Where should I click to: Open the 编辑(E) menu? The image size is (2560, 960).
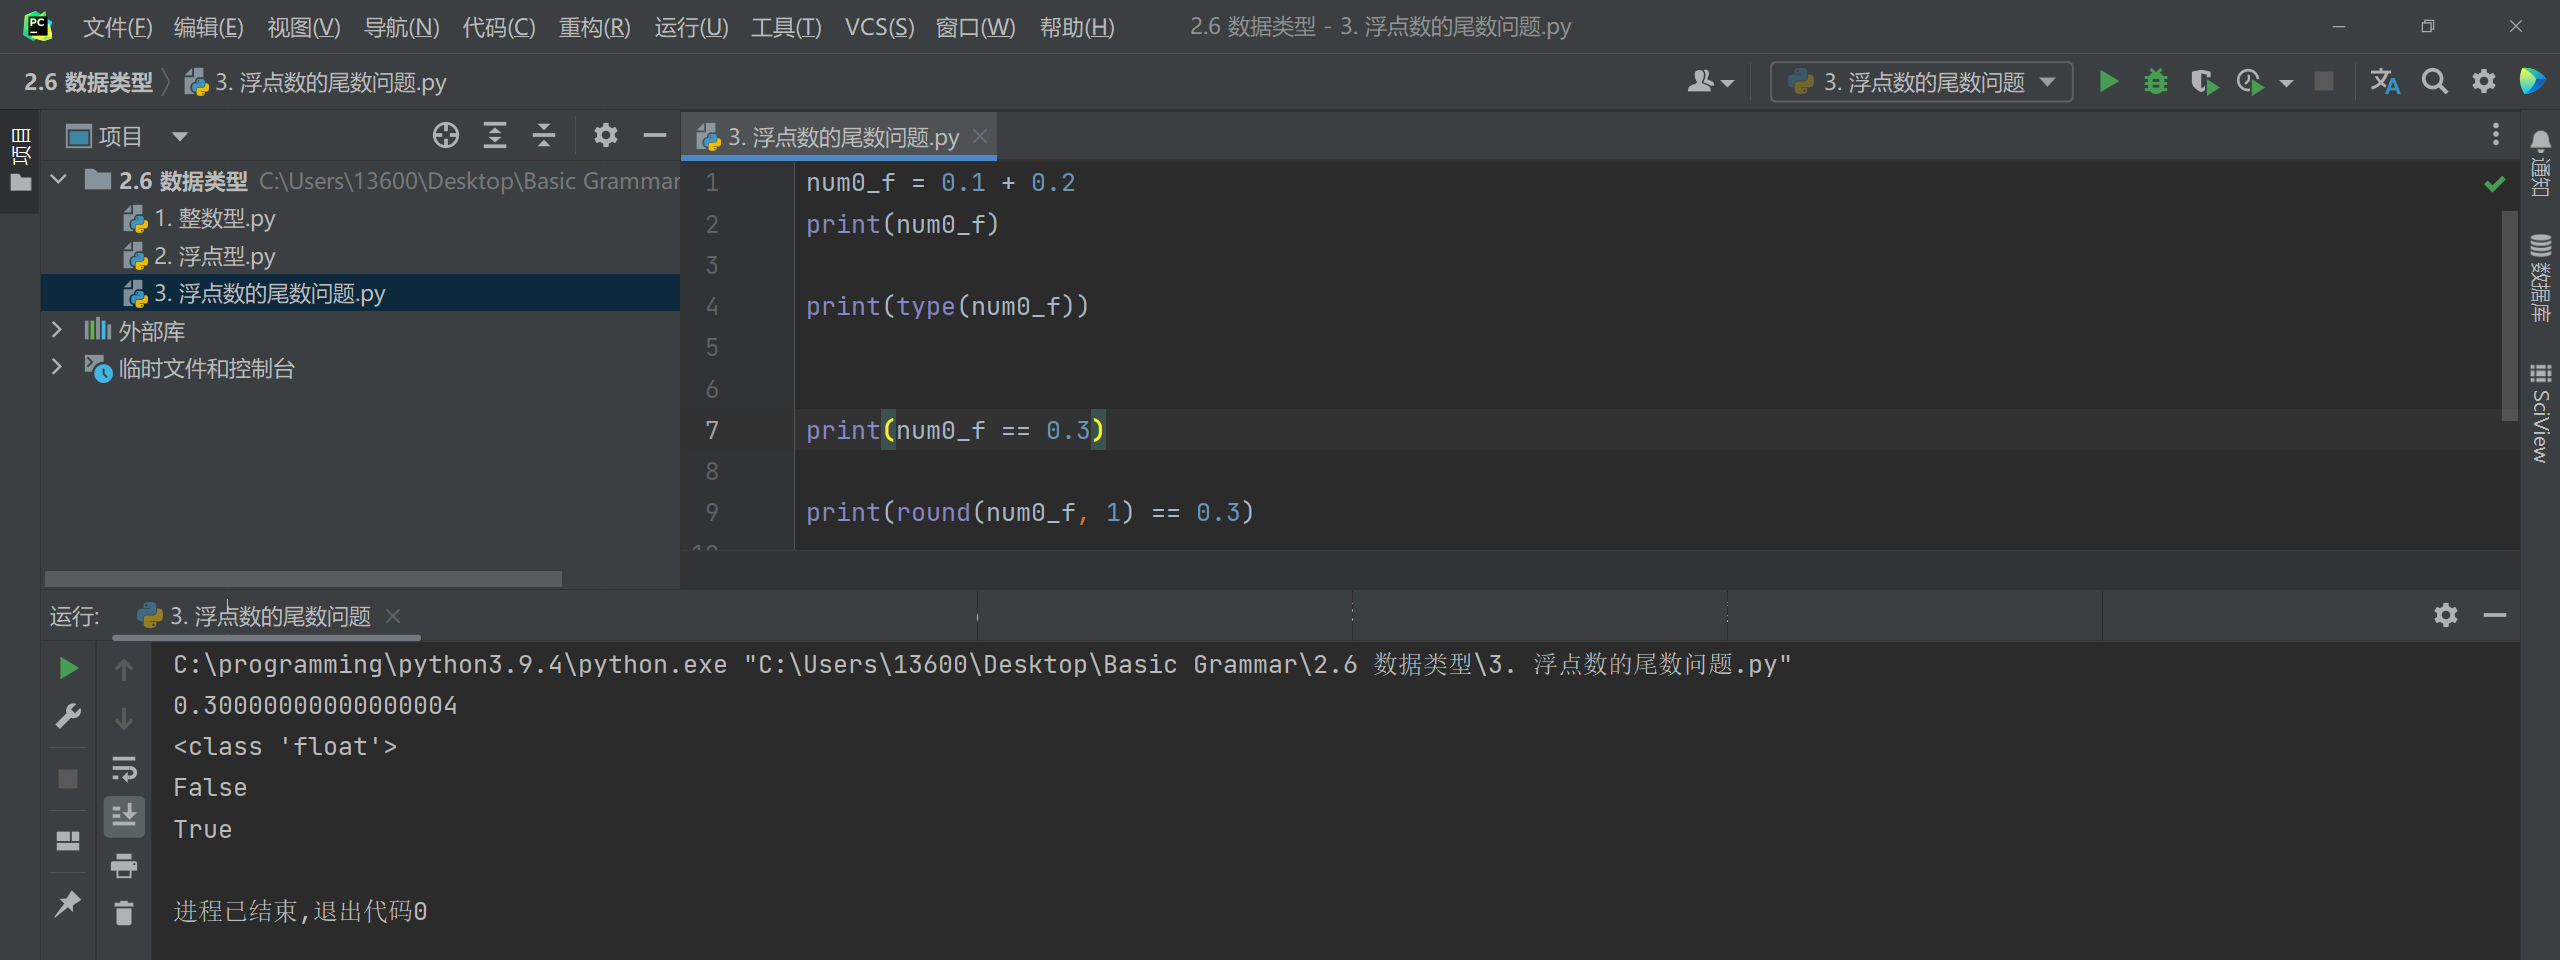click(x=208, y=27)
